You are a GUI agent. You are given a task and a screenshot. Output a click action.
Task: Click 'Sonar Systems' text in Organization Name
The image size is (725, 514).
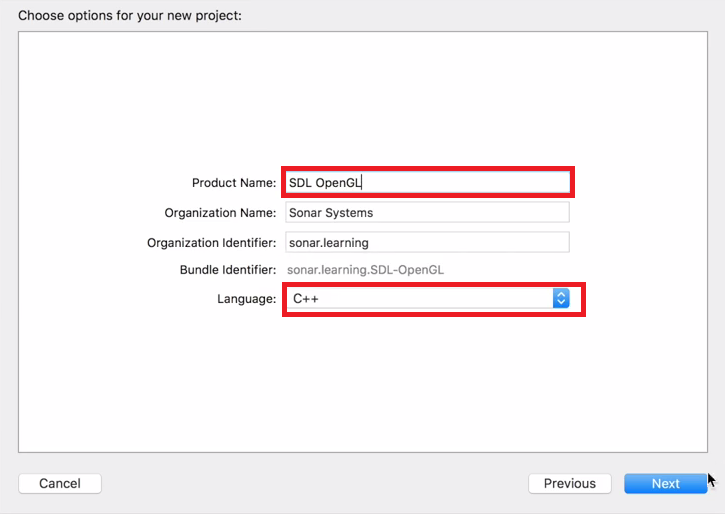point(331,213)
